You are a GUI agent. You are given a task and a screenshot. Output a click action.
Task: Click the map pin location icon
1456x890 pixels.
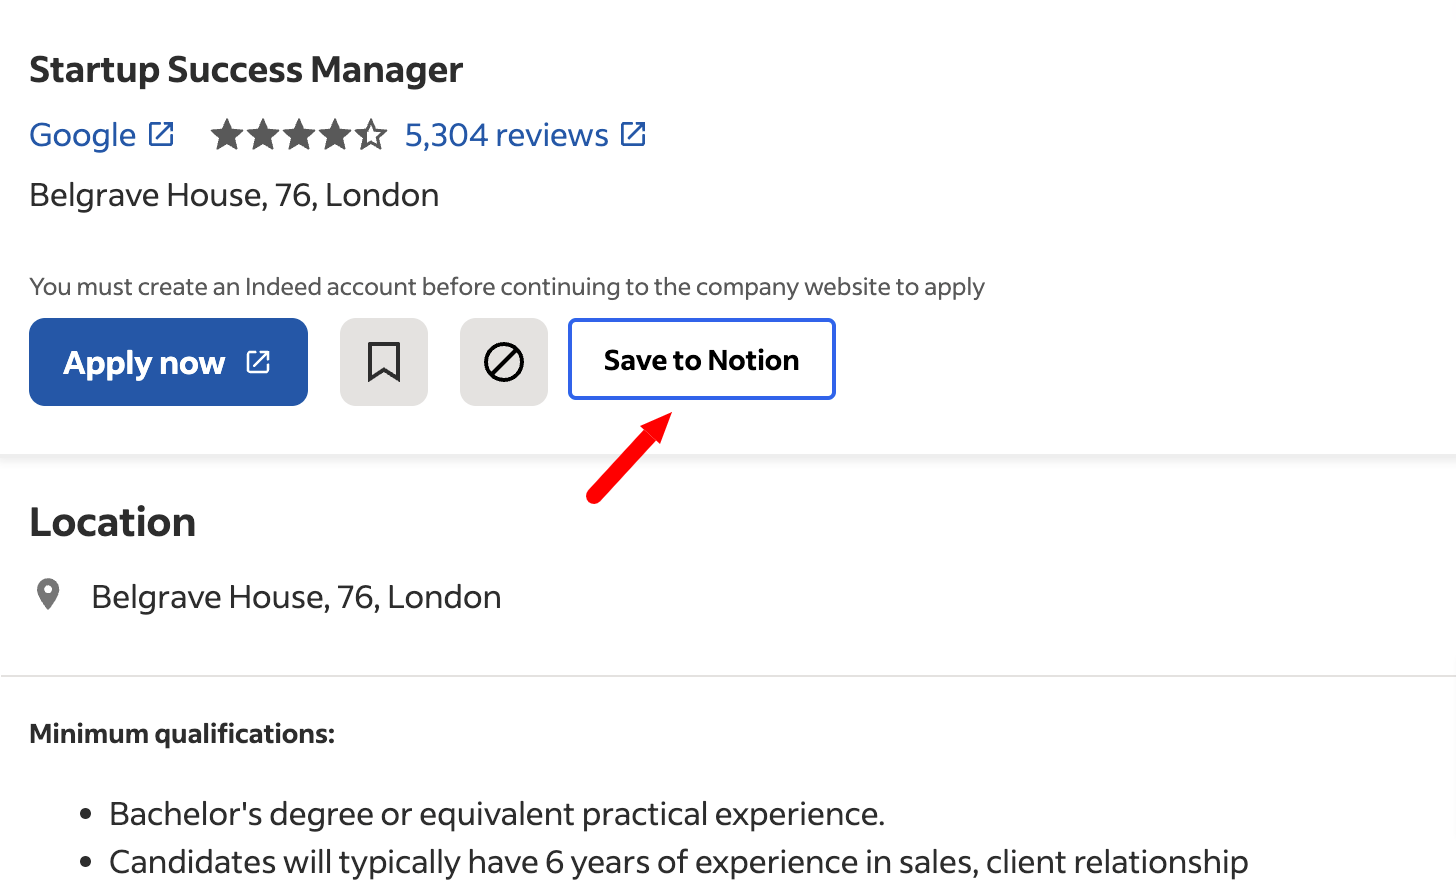48,595
